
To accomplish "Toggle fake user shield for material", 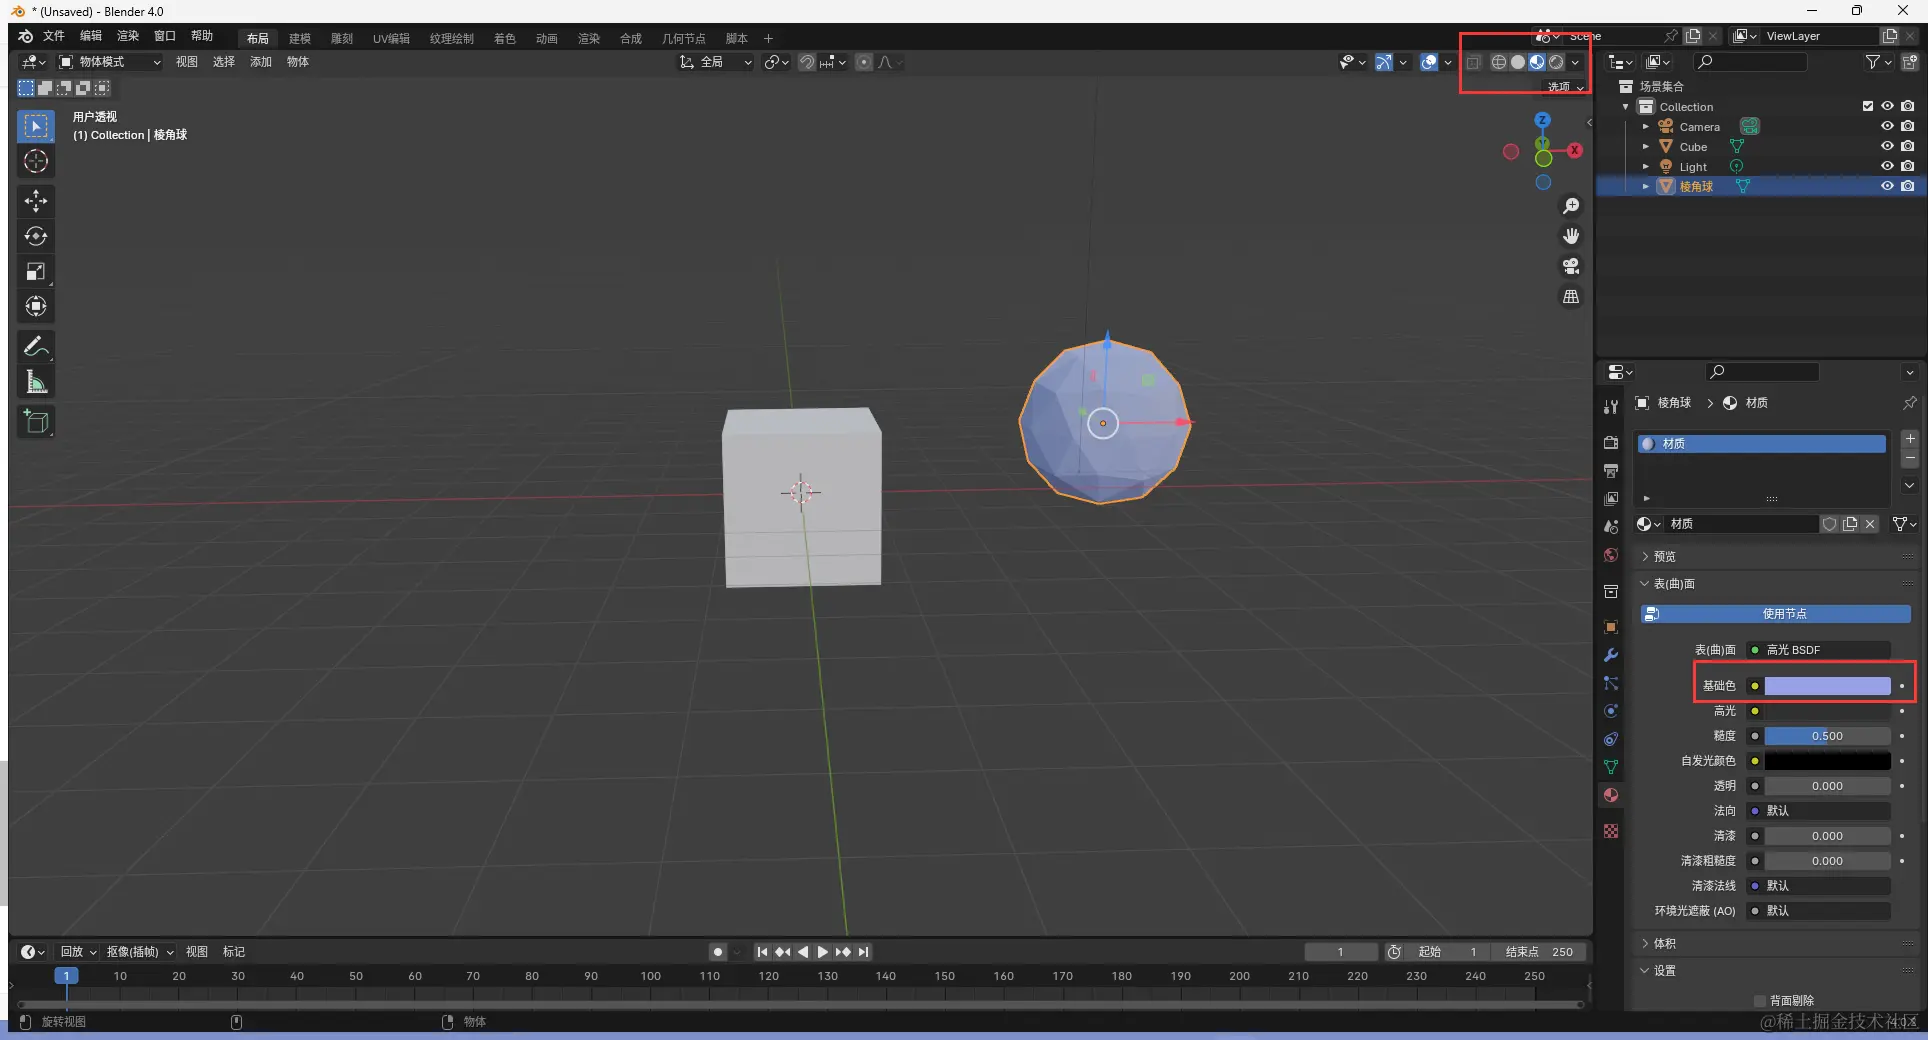I will click(x=1829, y=524).
